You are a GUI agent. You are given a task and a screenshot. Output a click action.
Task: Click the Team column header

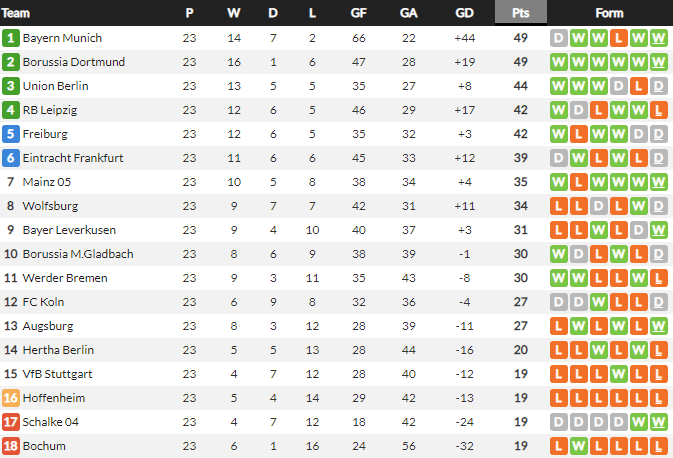coord(18,13)
